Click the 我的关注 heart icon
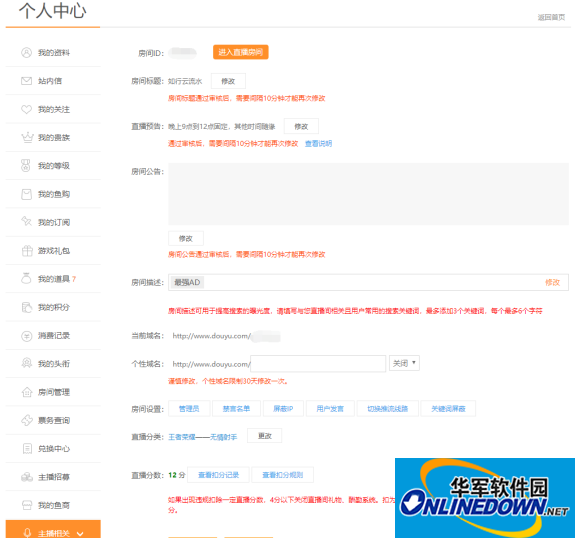The image size is (575, 538). pos(26,109)
